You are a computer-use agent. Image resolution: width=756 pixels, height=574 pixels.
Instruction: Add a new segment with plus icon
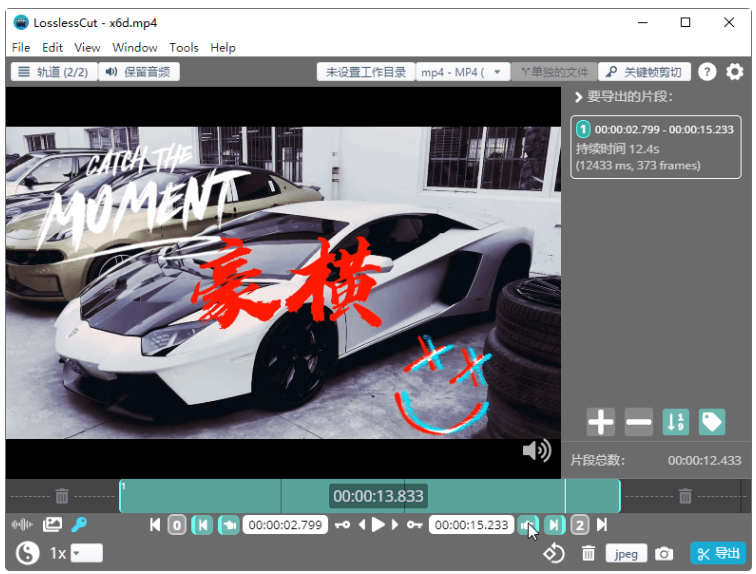pyautogui.click(x=600, y=422)
